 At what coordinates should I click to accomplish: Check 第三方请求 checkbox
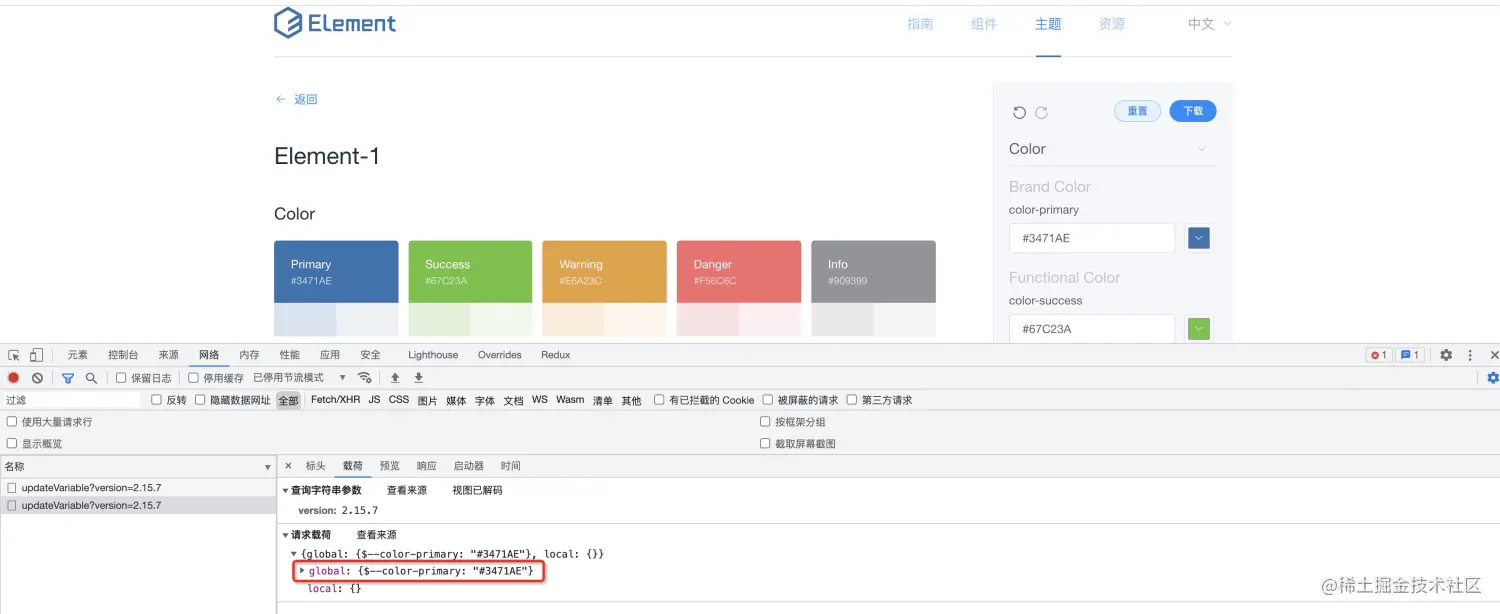click(852, 400)
